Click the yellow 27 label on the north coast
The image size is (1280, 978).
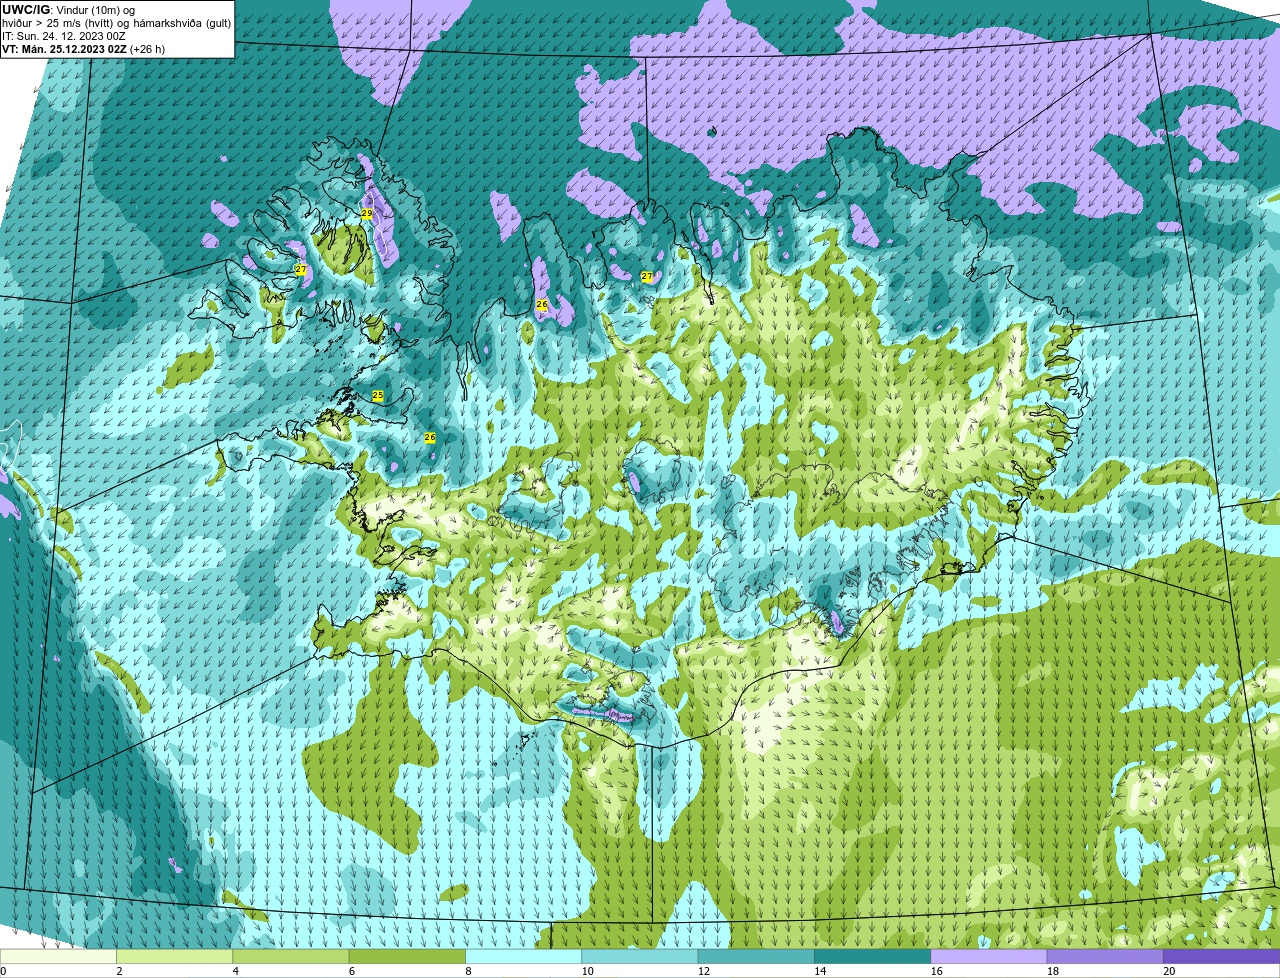(647, 277)
